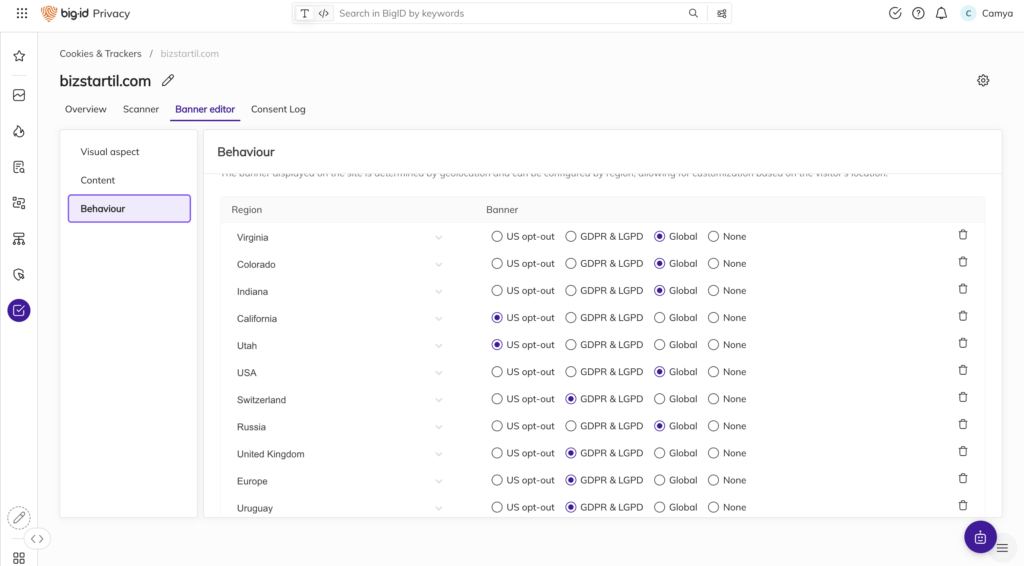
Task: Open the help question mark icon
Action: tap(918, 14)
